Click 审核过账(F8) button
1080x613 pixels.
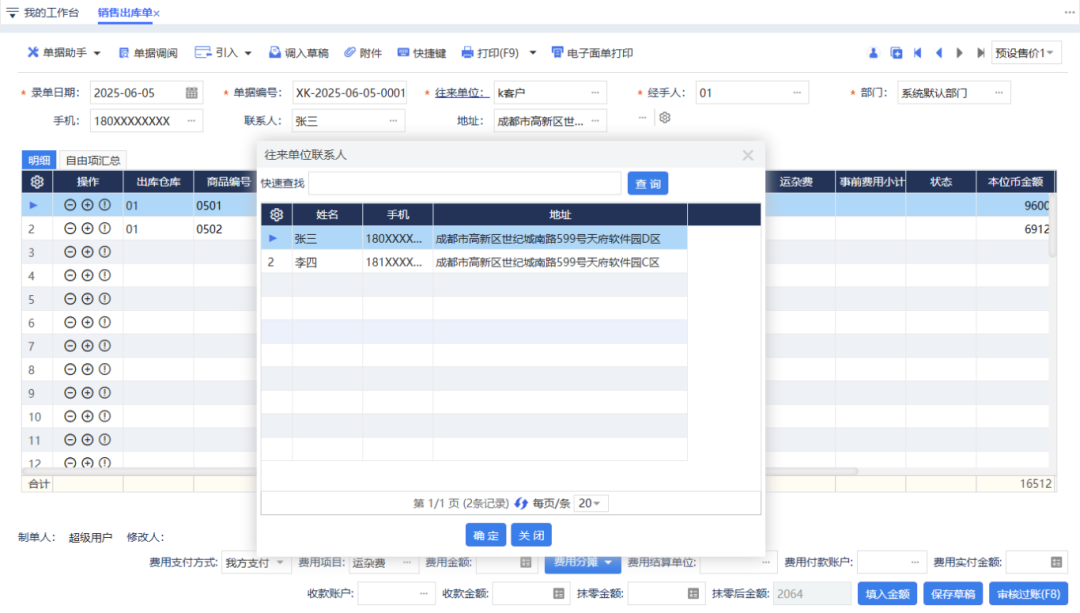coord(1030,593)
